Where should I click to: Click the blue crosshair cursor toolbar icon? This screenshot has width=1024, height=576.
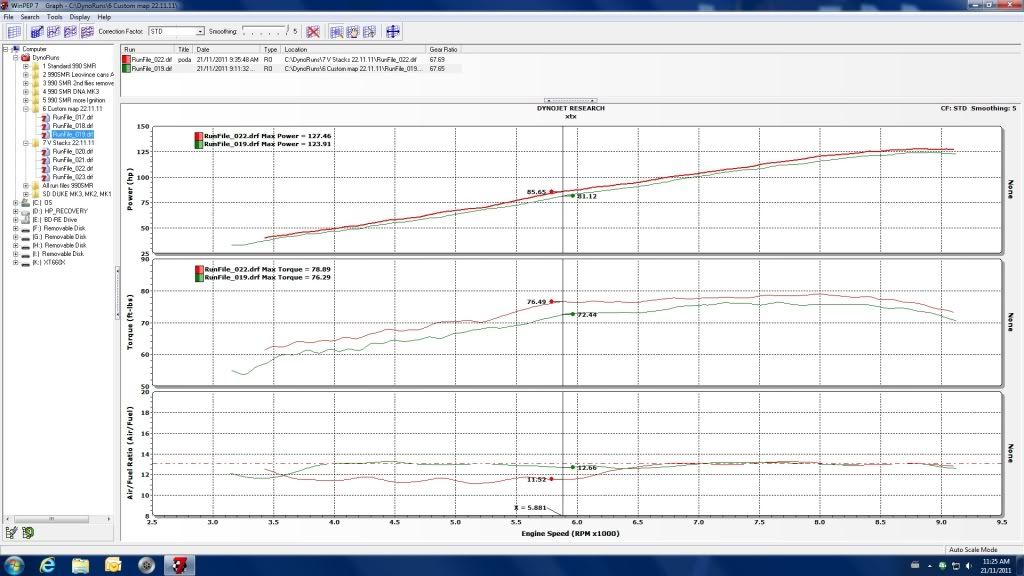392,32
